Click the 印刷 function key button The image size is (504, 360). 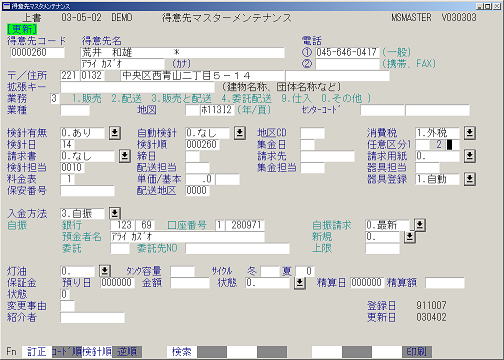[417, 352]
